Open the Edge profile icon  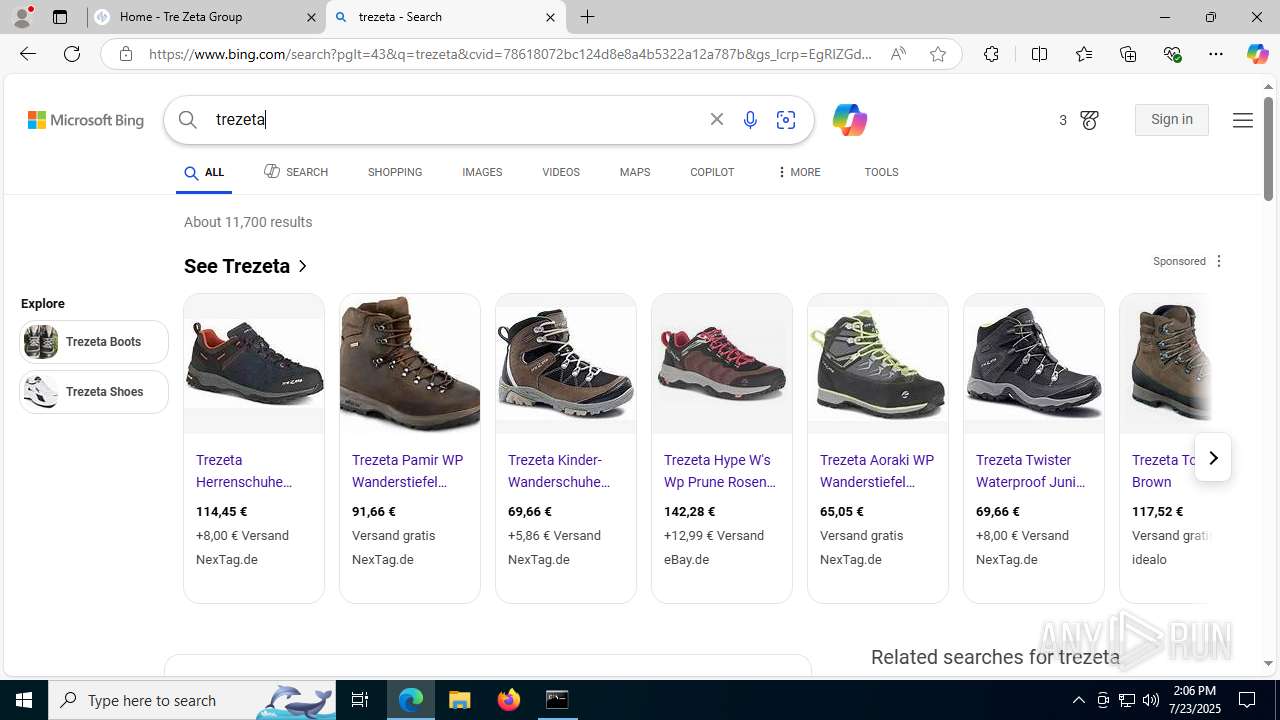(22, 17)
